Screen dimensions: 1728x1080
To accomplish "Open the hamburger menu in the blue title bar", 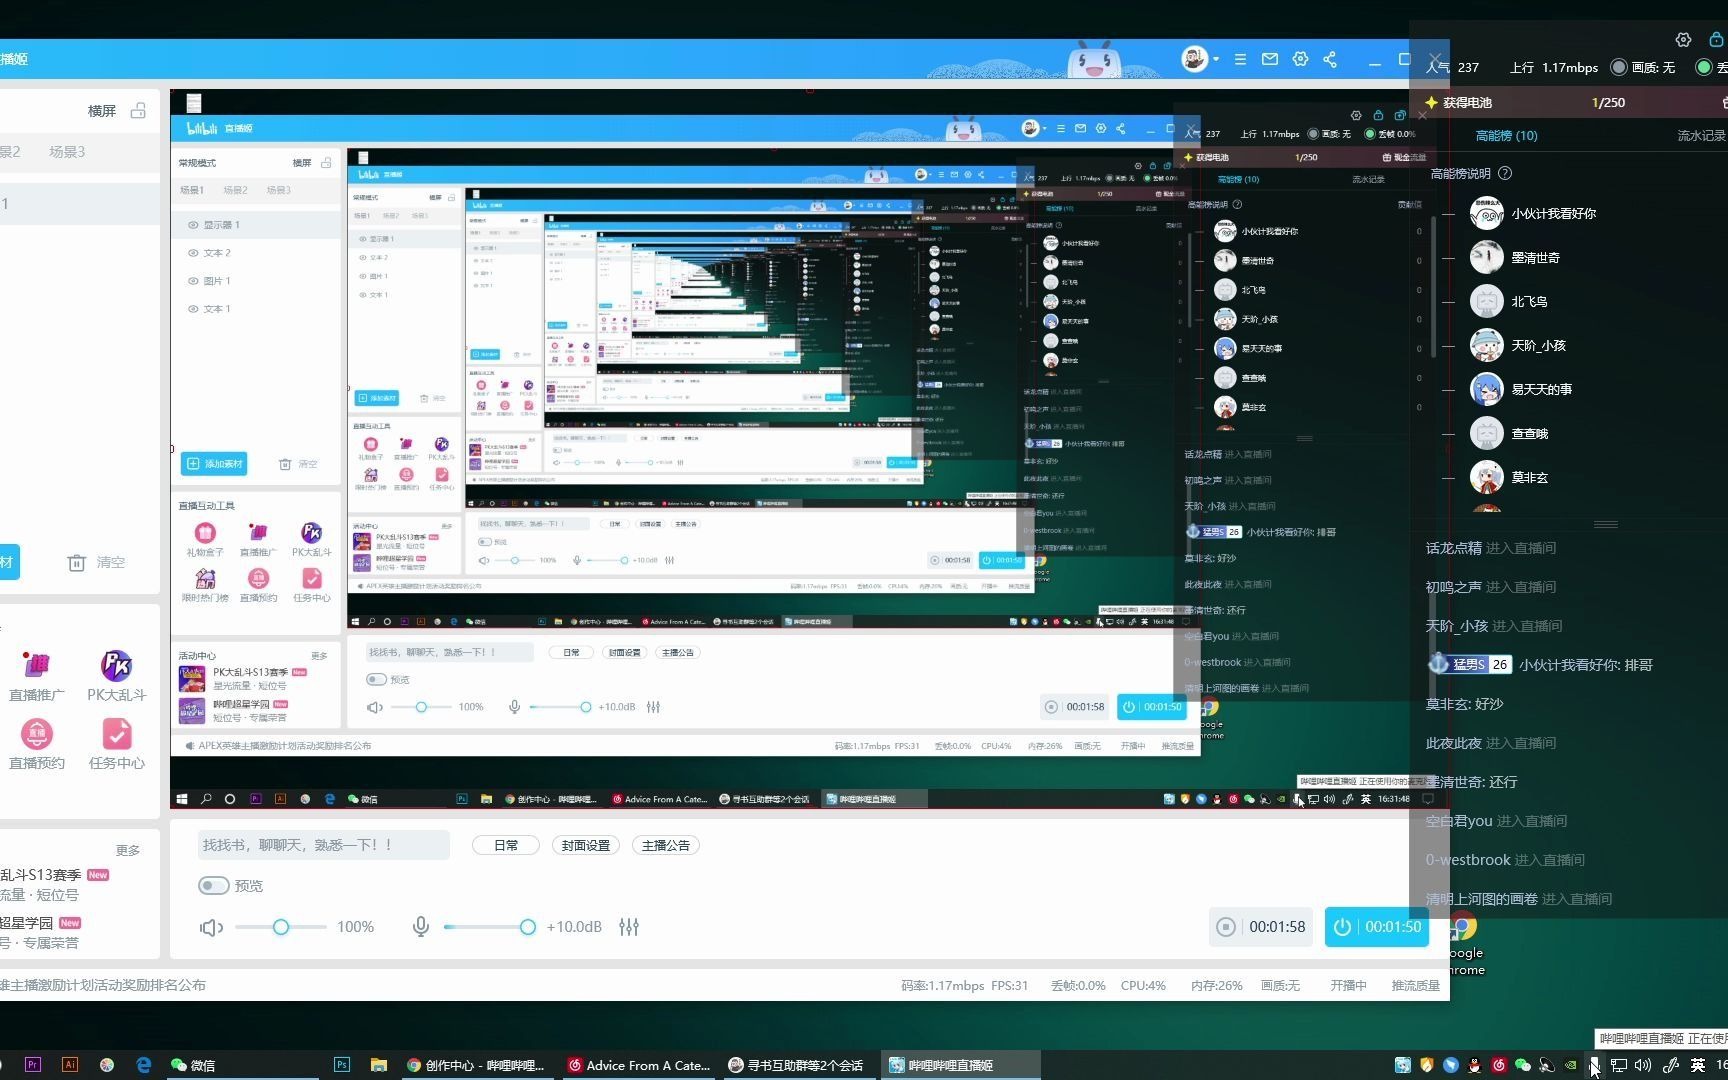I will (x=1240, y=59).
